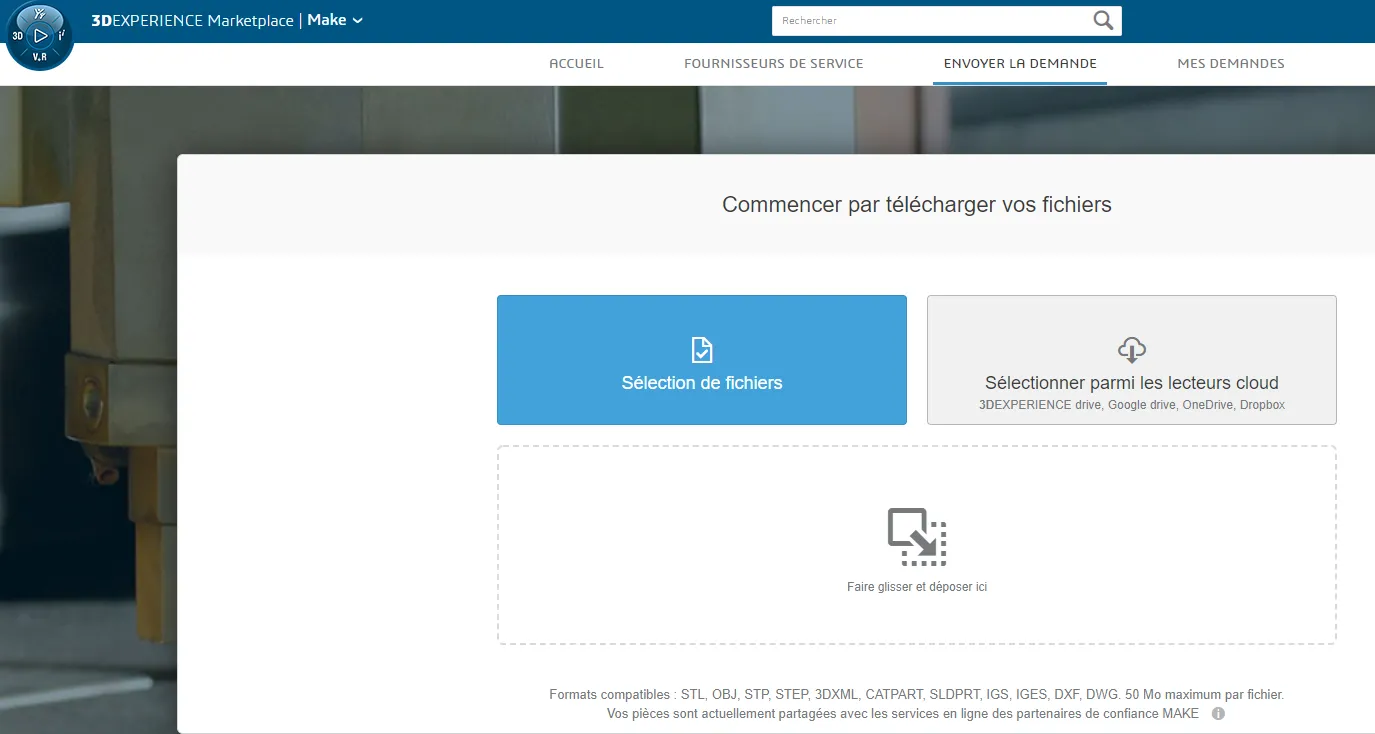
Task: Go to Fournisseurs de Service tab
Action: click(x=773, y=63)
